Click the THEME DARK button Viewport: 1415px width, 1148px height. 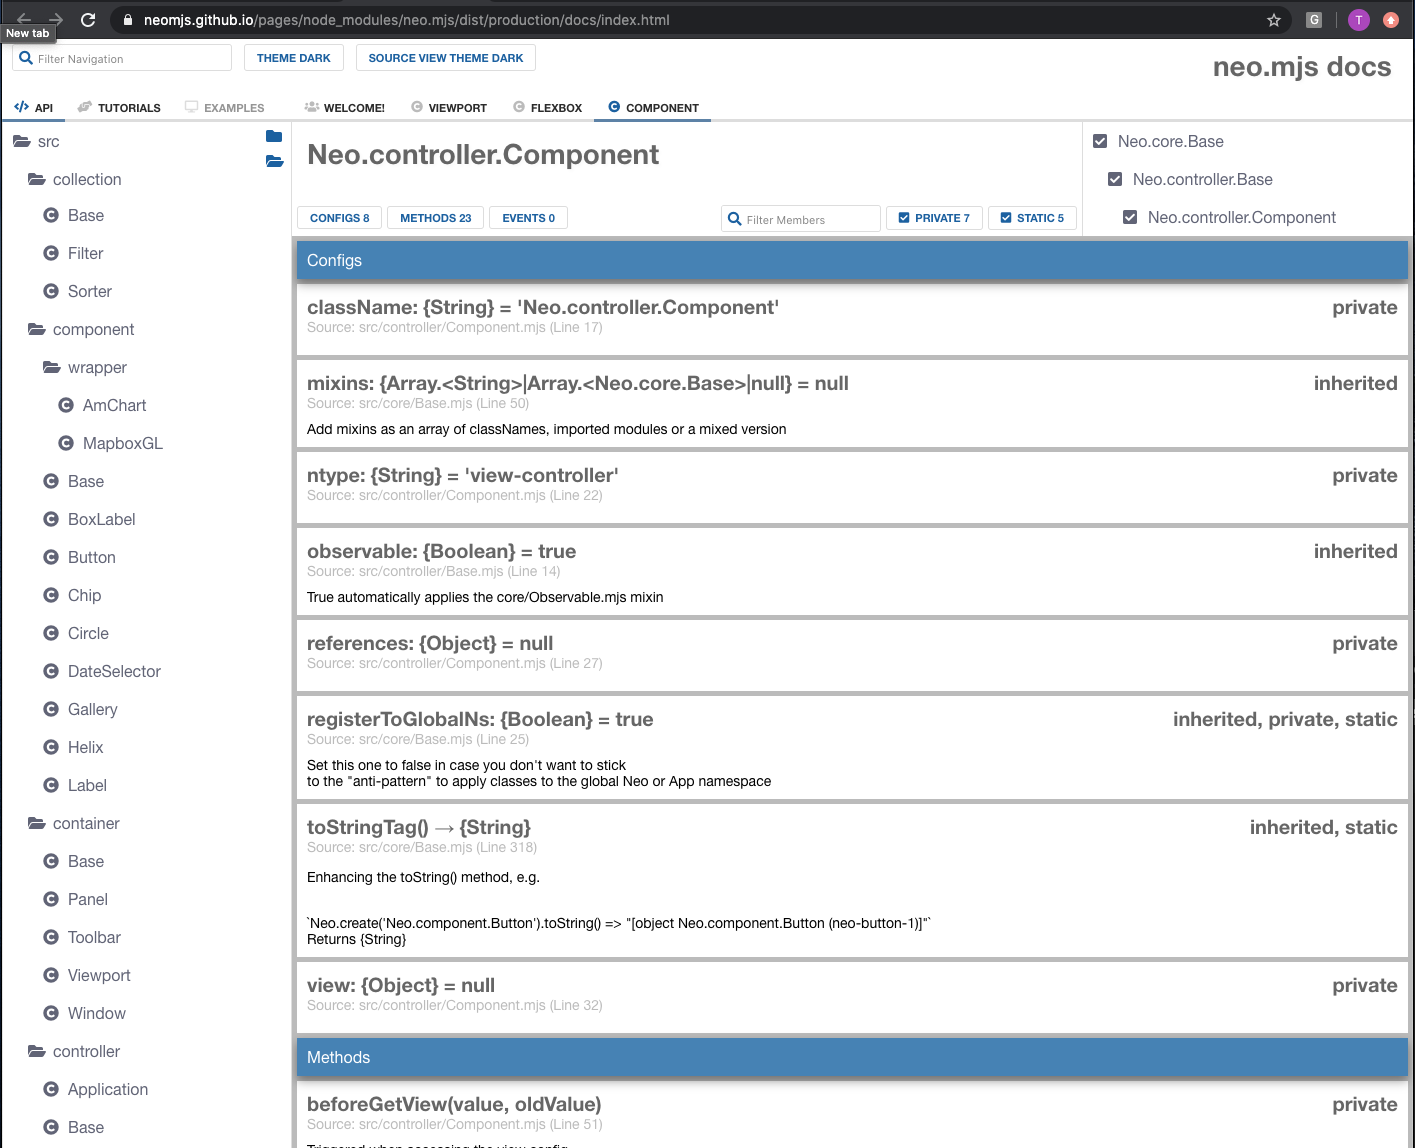tap(293, 57)
